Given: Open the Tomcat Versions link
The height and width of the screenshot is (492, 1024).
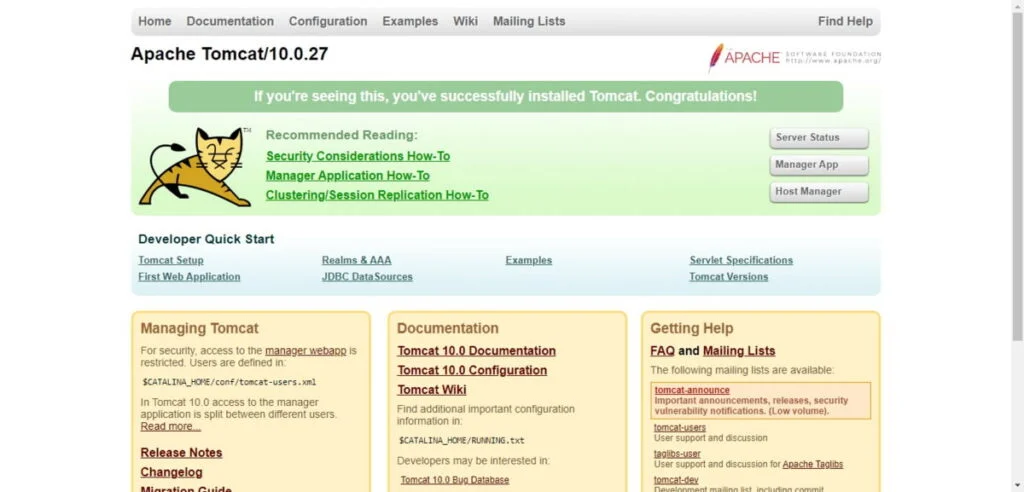Looking at the screenshot, I should (729, 276).
